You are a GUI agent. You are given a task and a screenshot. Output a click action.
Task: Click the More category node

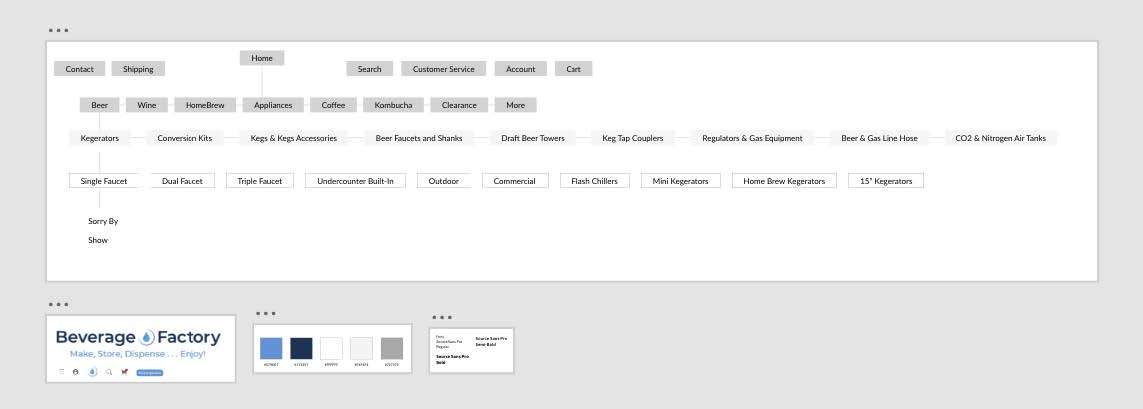coord(515,105)
